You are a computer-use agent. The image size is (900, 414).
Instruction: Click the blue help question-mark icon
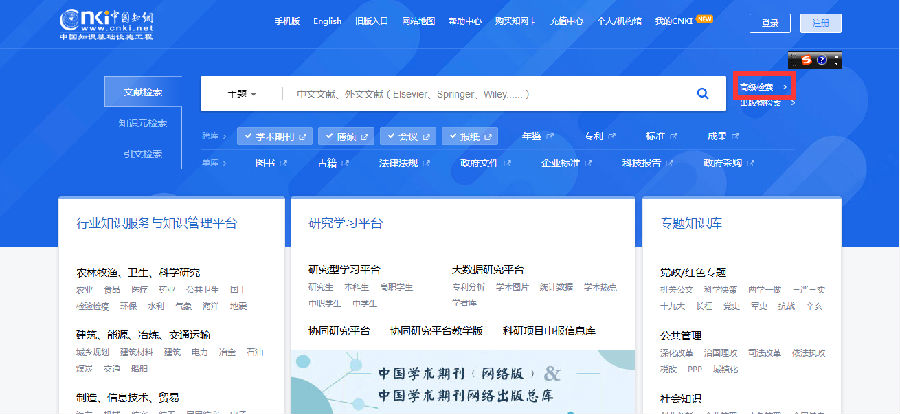(821, 60)
